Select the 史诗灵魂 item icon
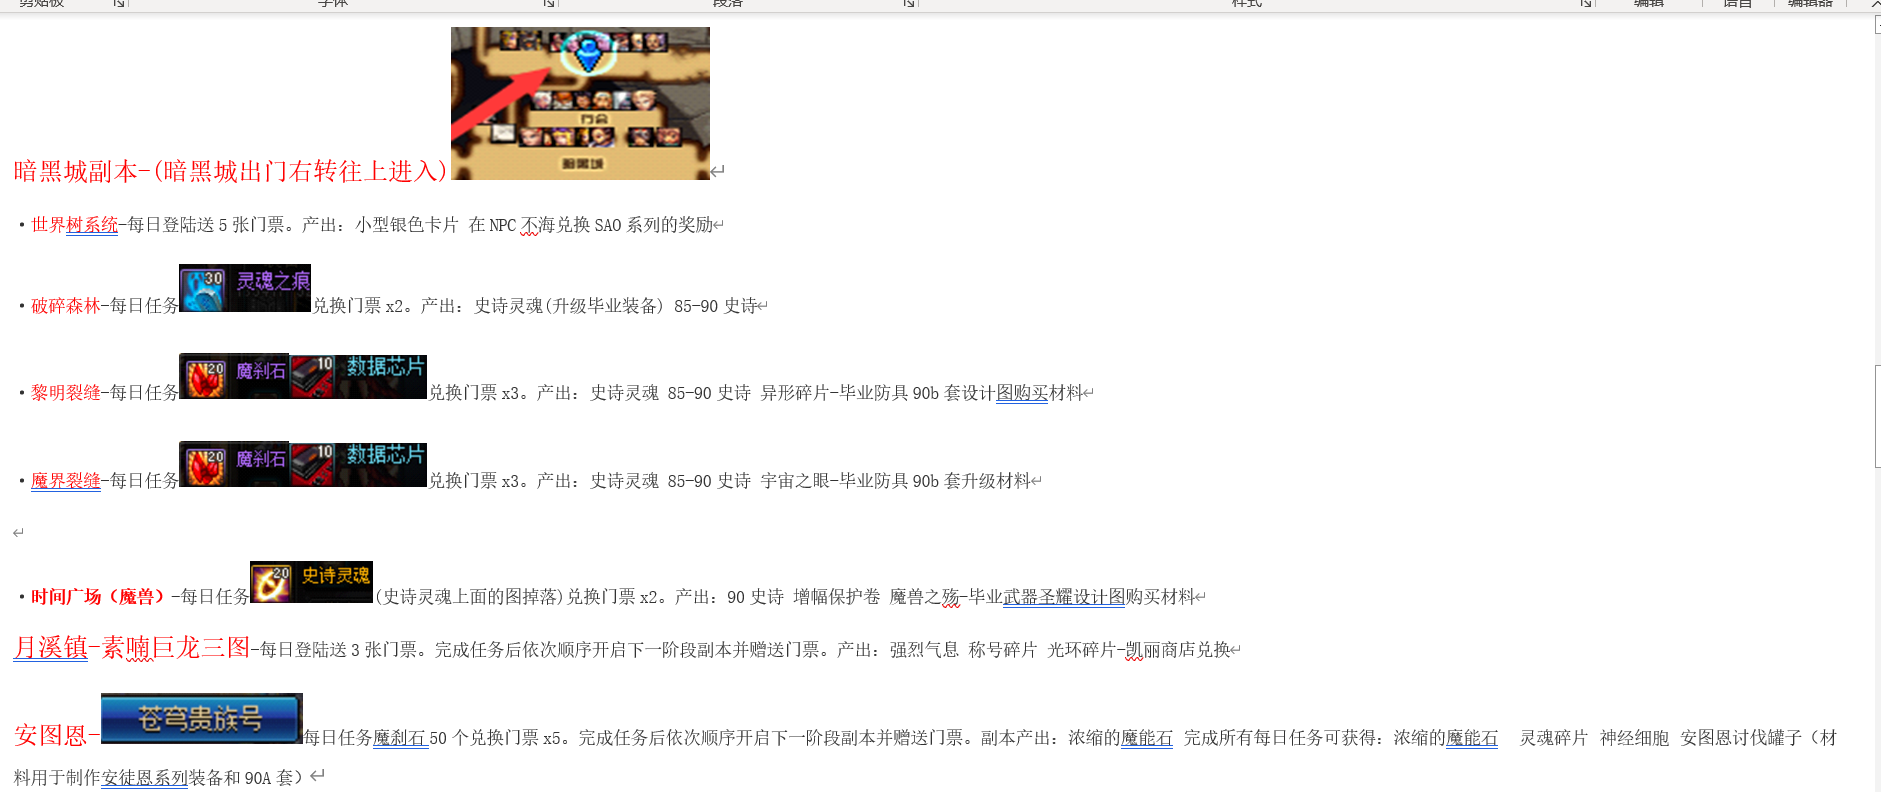 (x=311, y=581)
